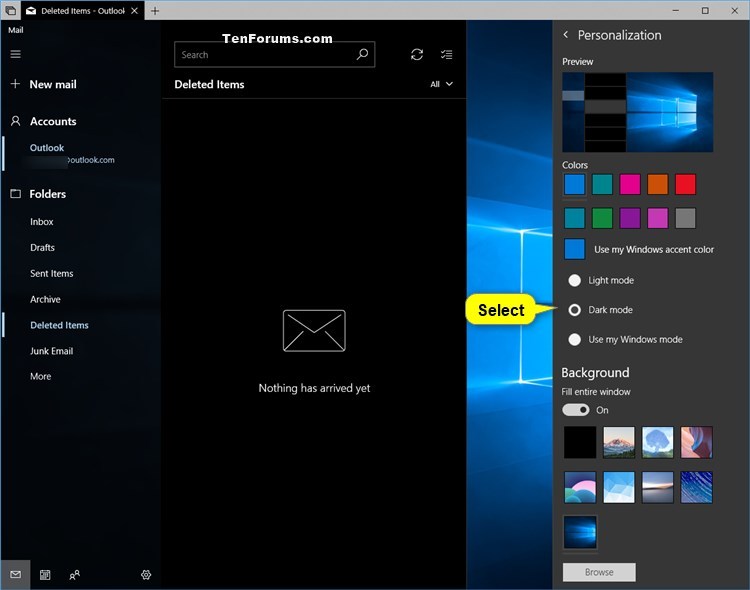Select the solid black background thumbnail
Screen dimensions: 750x590
580,443
